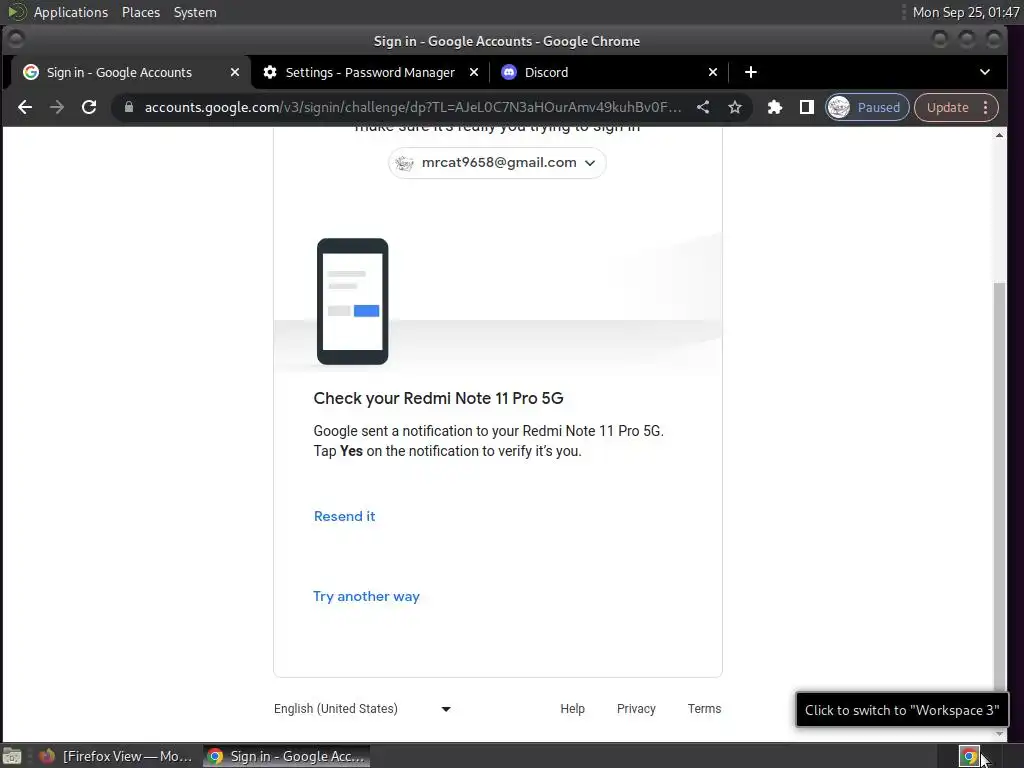Select the Sign in - Google Acc taskbar window
1024x768 pixels.
pyautogui.click(x=286, y=756)
